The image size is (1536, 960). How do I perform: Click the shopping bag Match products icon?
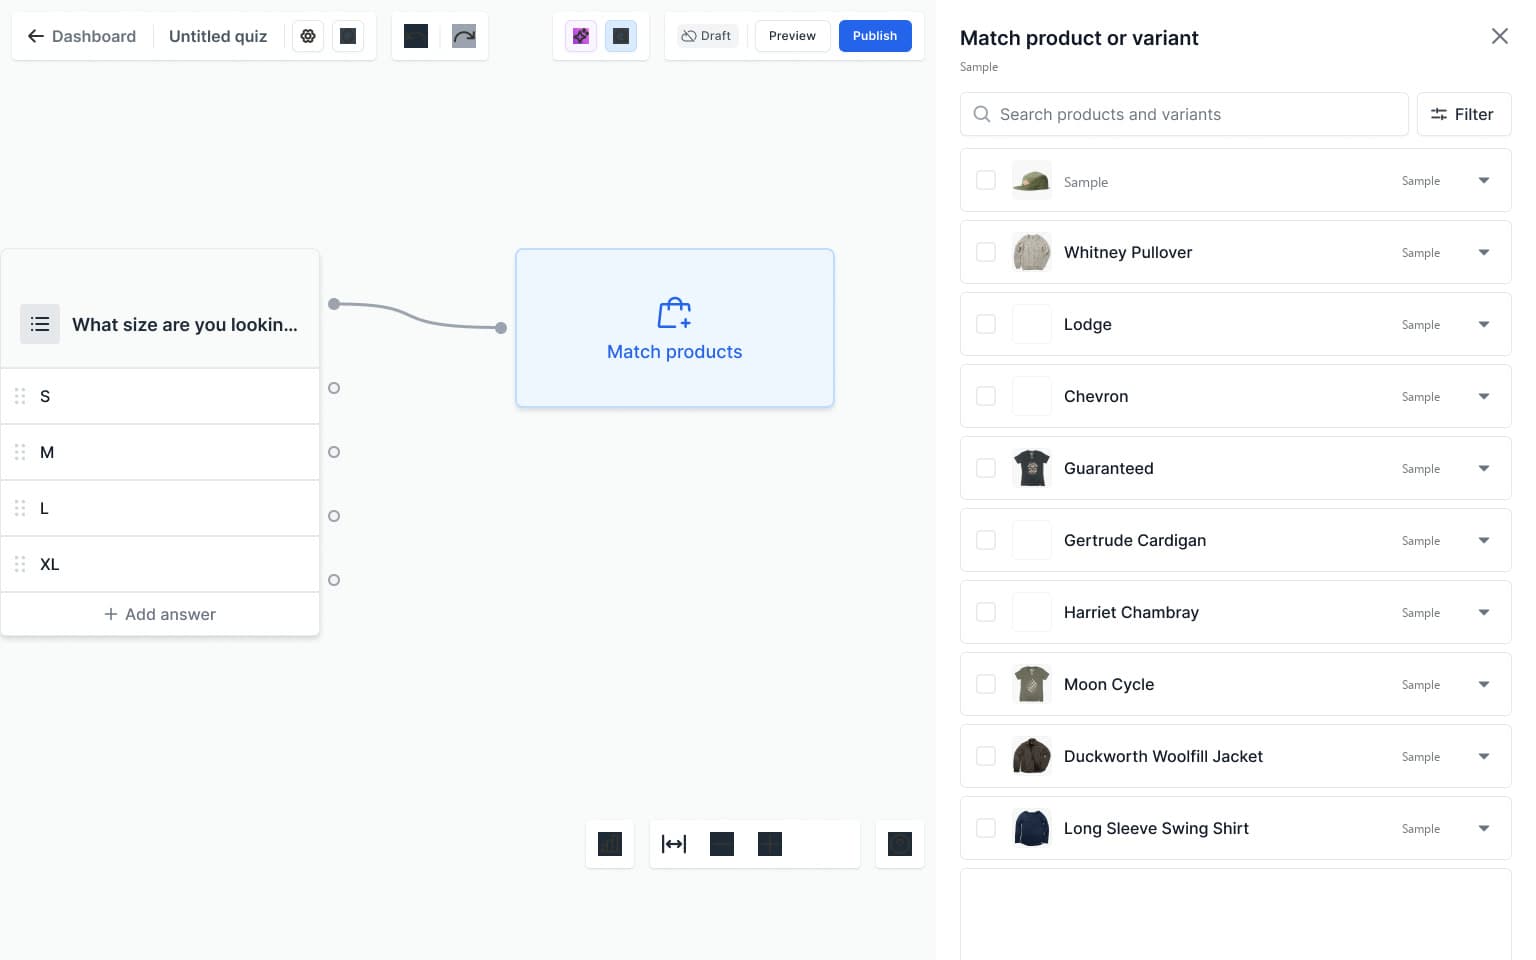pyautogui.click(x=675, y=313)
